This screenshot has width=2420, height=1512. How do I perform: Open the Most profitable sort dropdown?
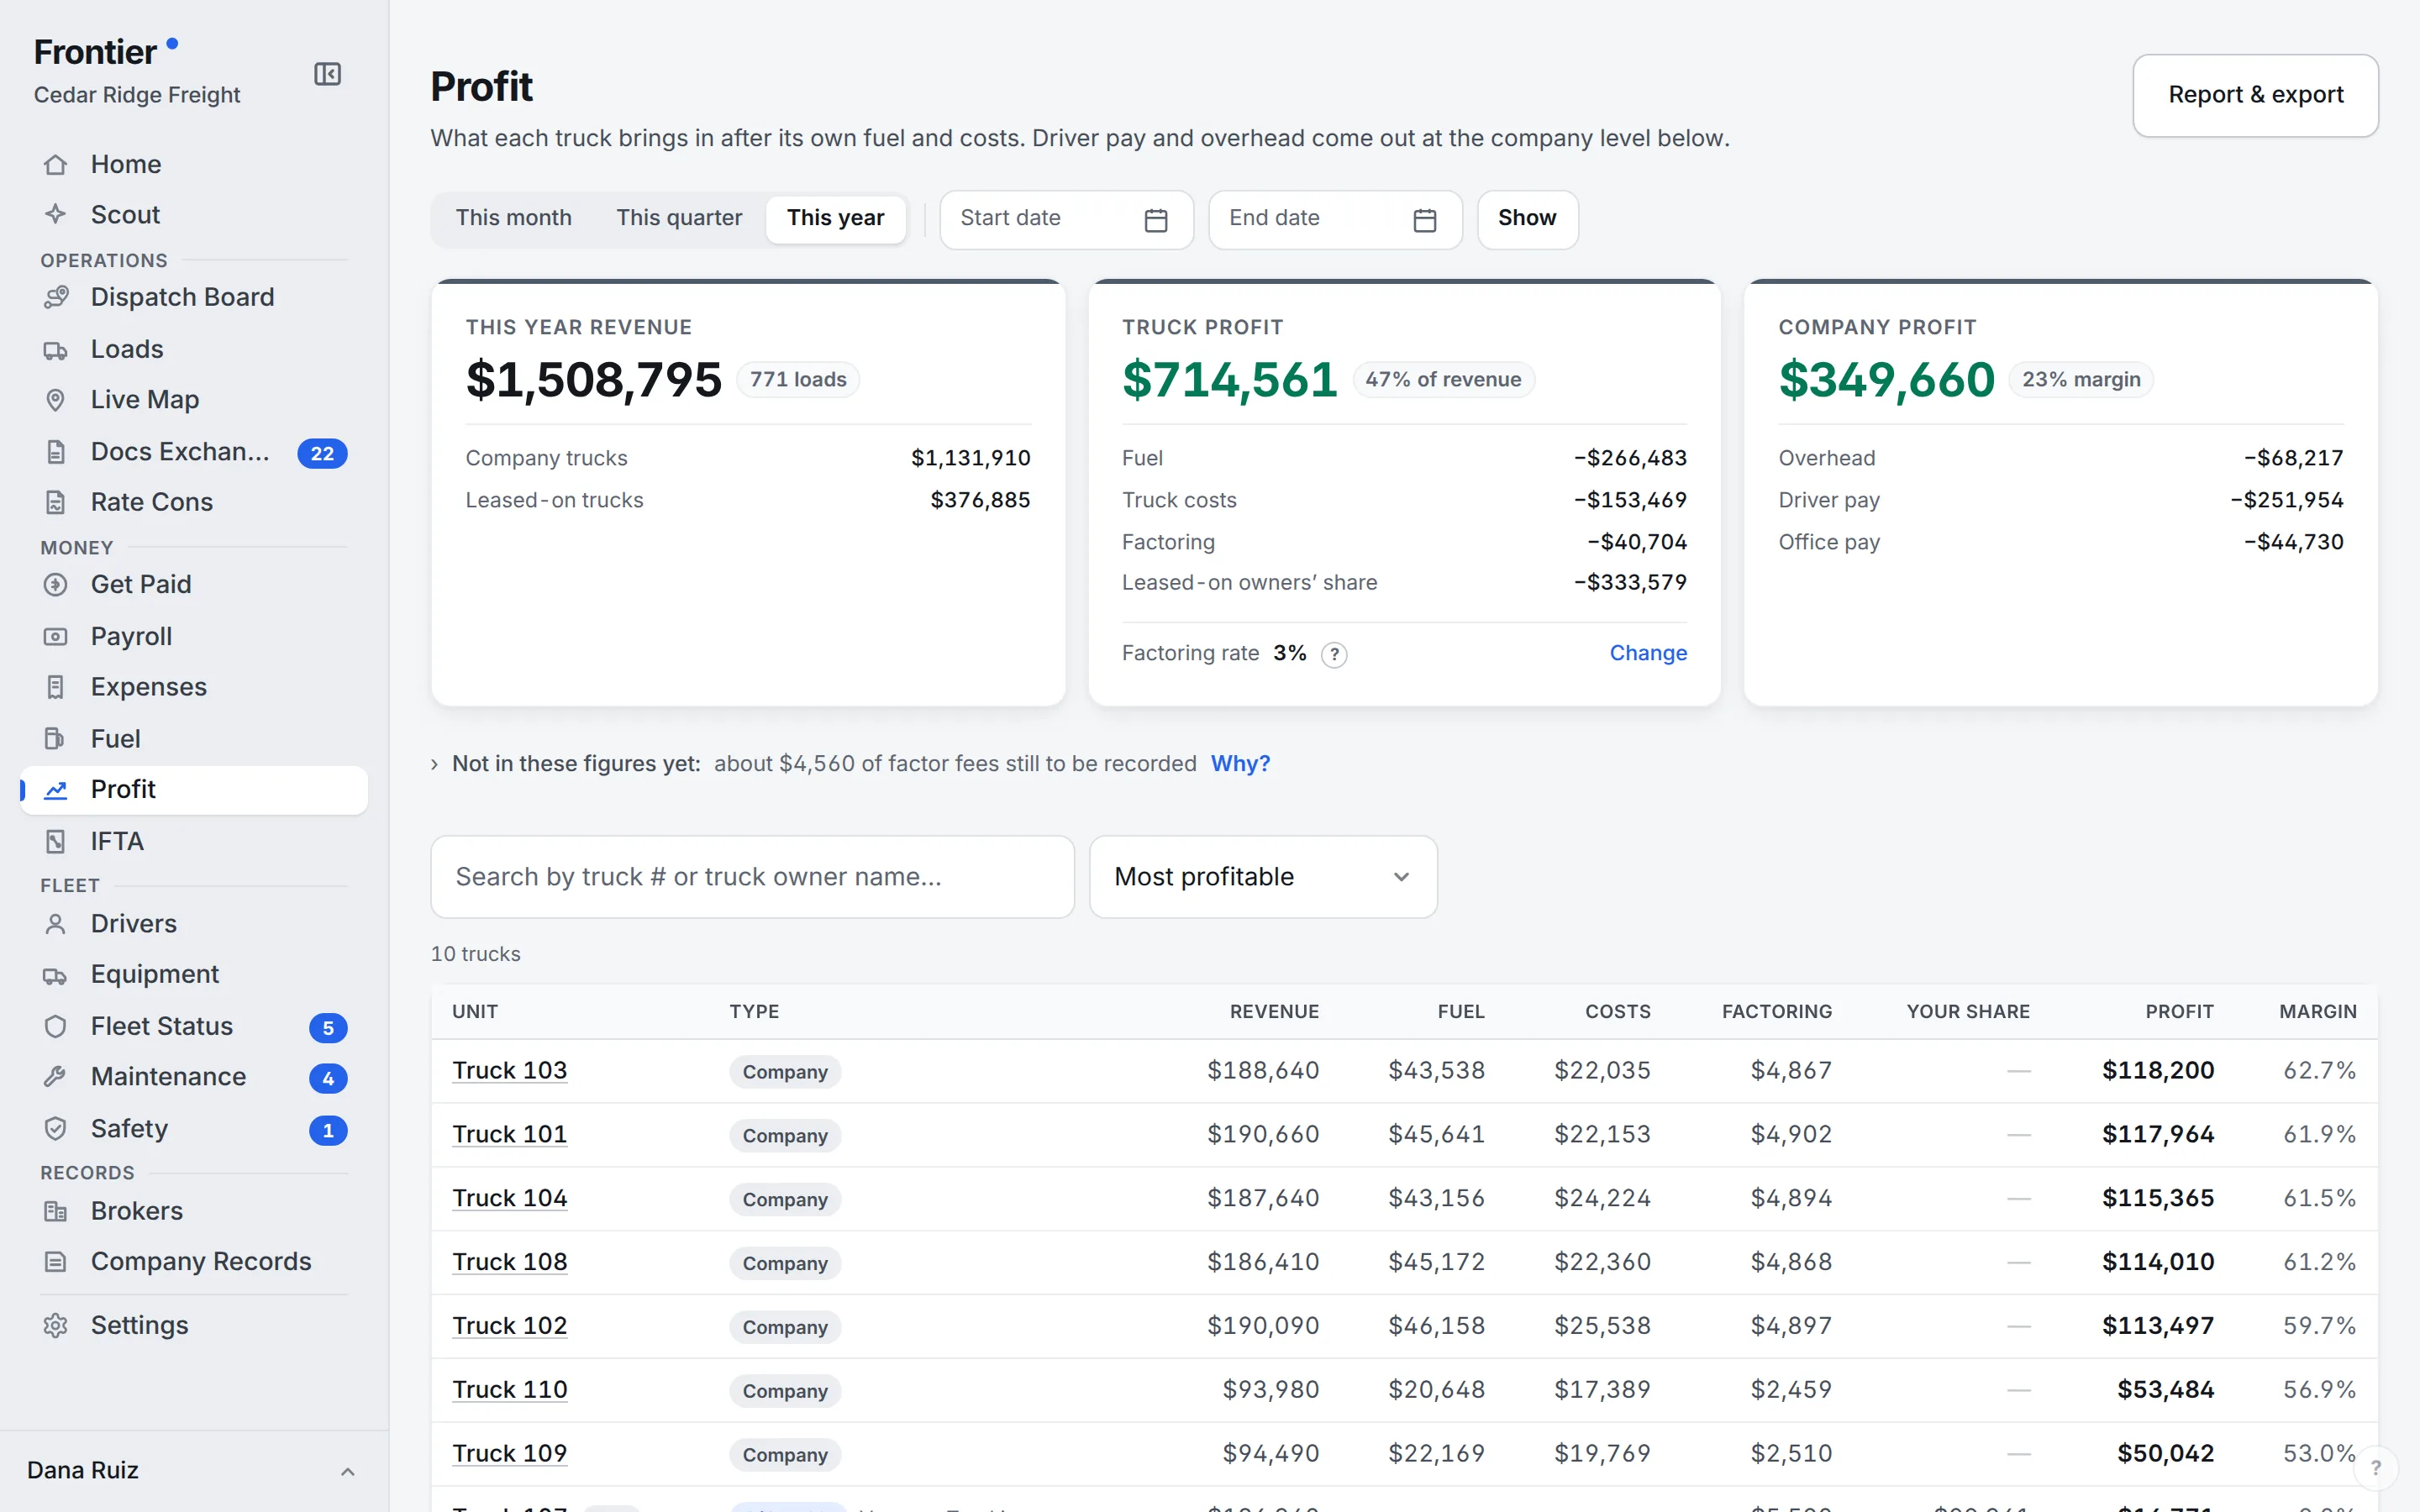click(x=1263, y=877)
